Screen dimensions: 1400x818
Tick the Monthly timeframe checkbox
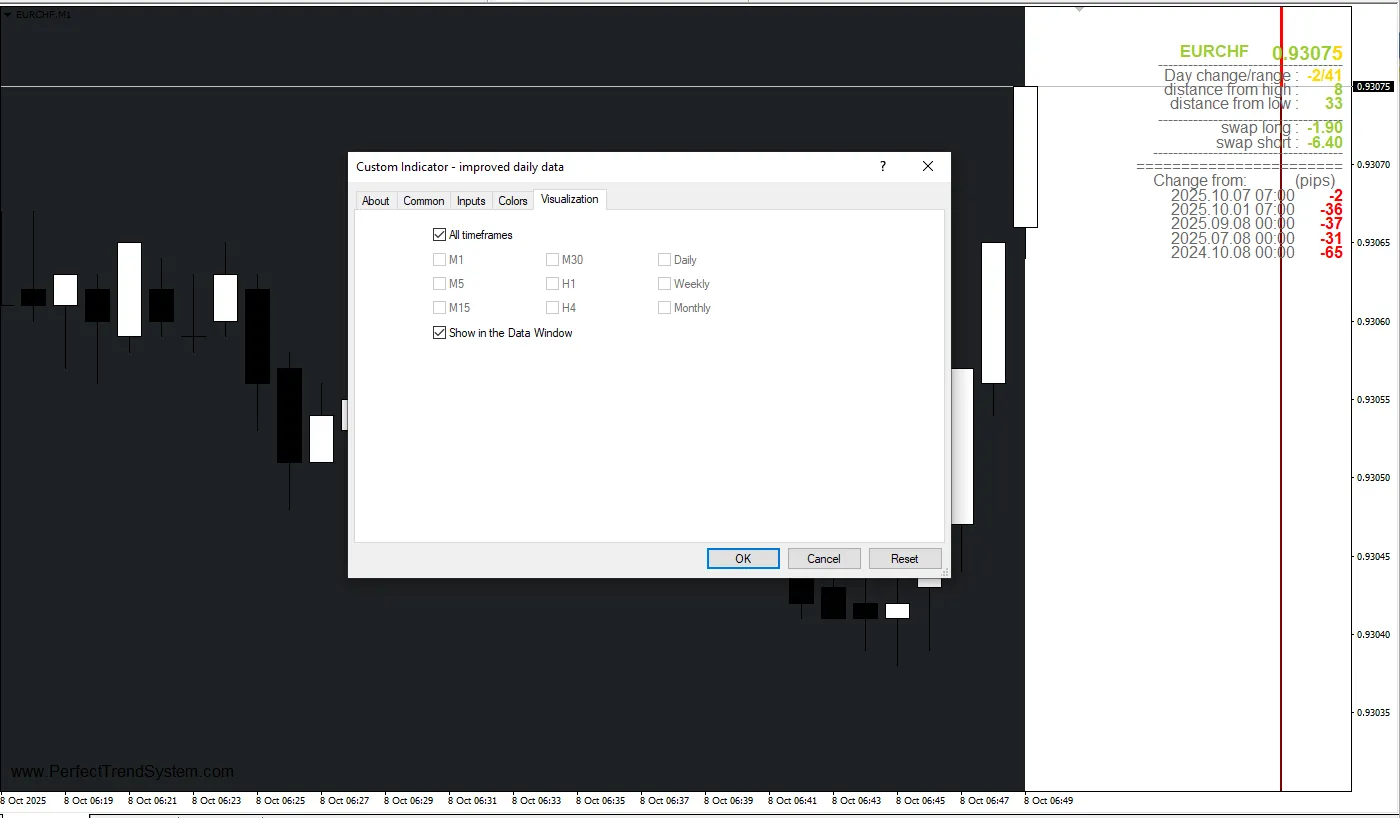coord(664,308)
